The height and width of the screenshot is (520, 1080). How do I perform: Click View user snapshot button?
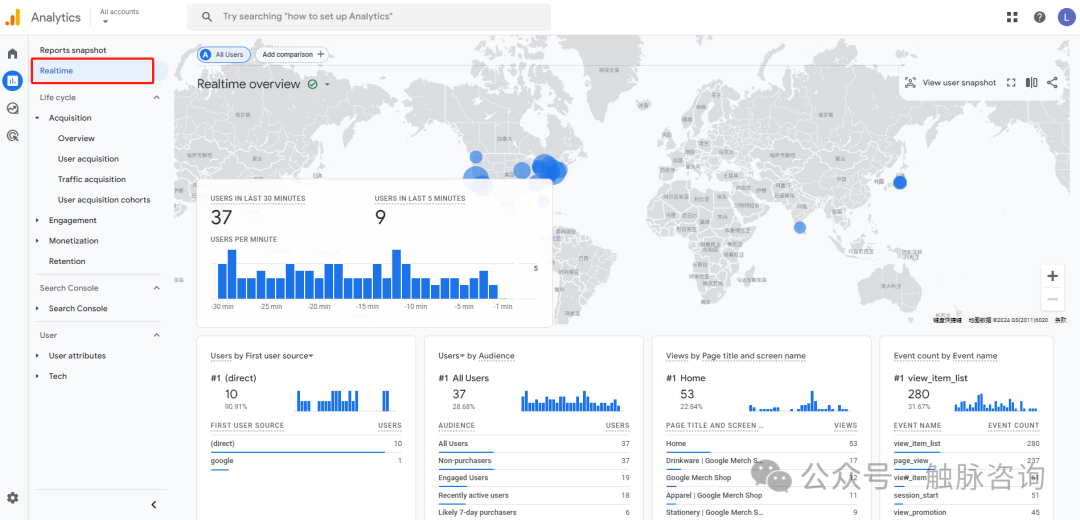(x=950, y=83)
